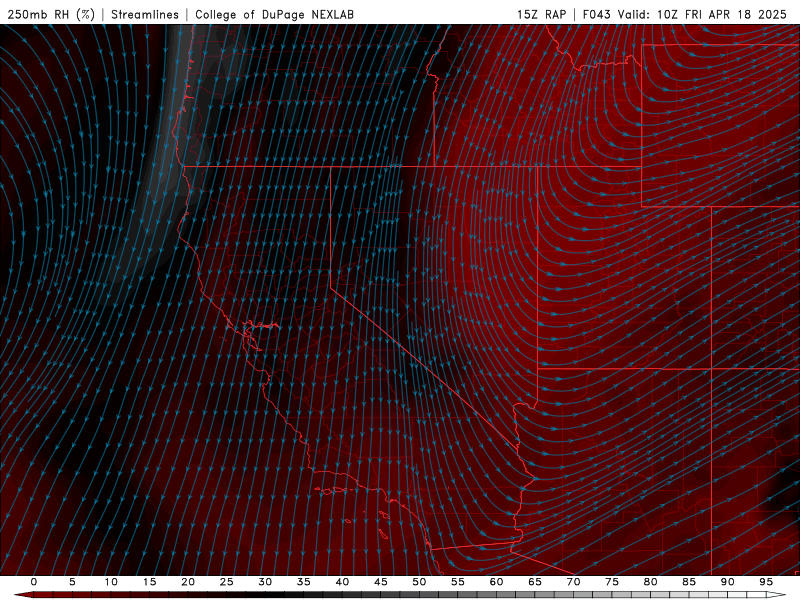
Task: Click "College of DuPage NEXLAB" text
Action: [274, 14]
